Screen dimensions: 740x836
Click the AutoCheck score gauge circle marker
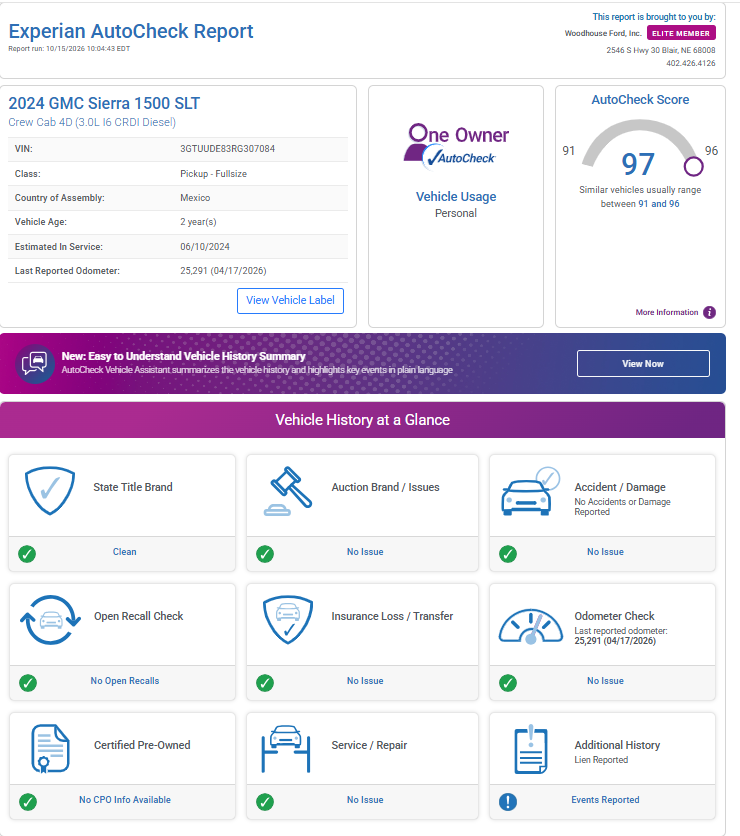point(693,166)
